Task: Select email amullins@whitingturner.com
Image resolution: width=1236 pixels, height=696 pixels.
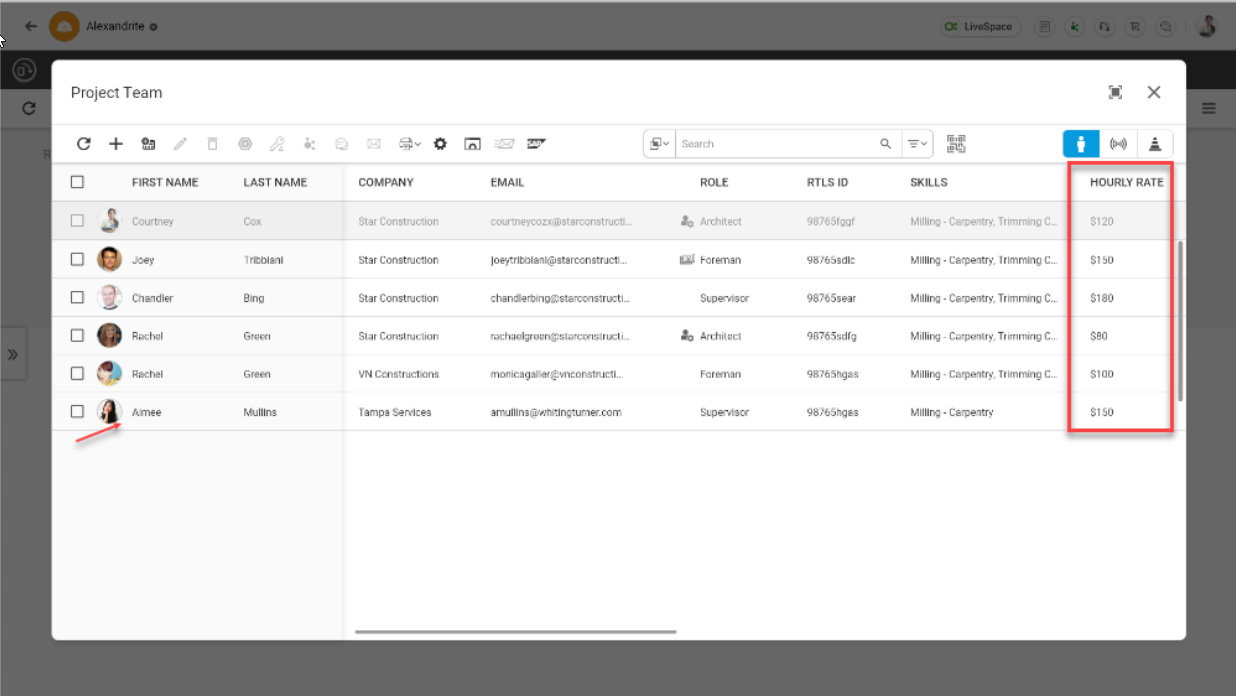Action: pyautogui.click(x=556, y=412)
